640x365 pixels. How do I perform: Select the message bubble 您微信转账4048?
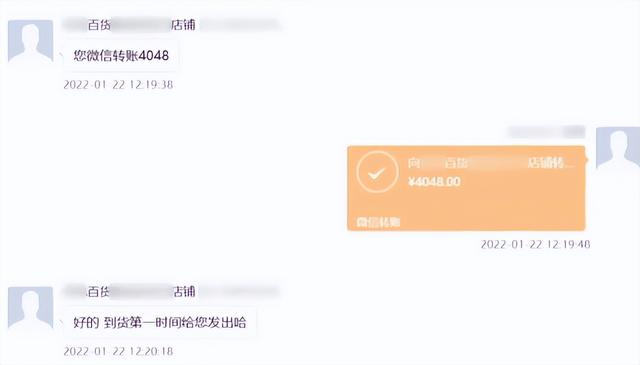121,55
